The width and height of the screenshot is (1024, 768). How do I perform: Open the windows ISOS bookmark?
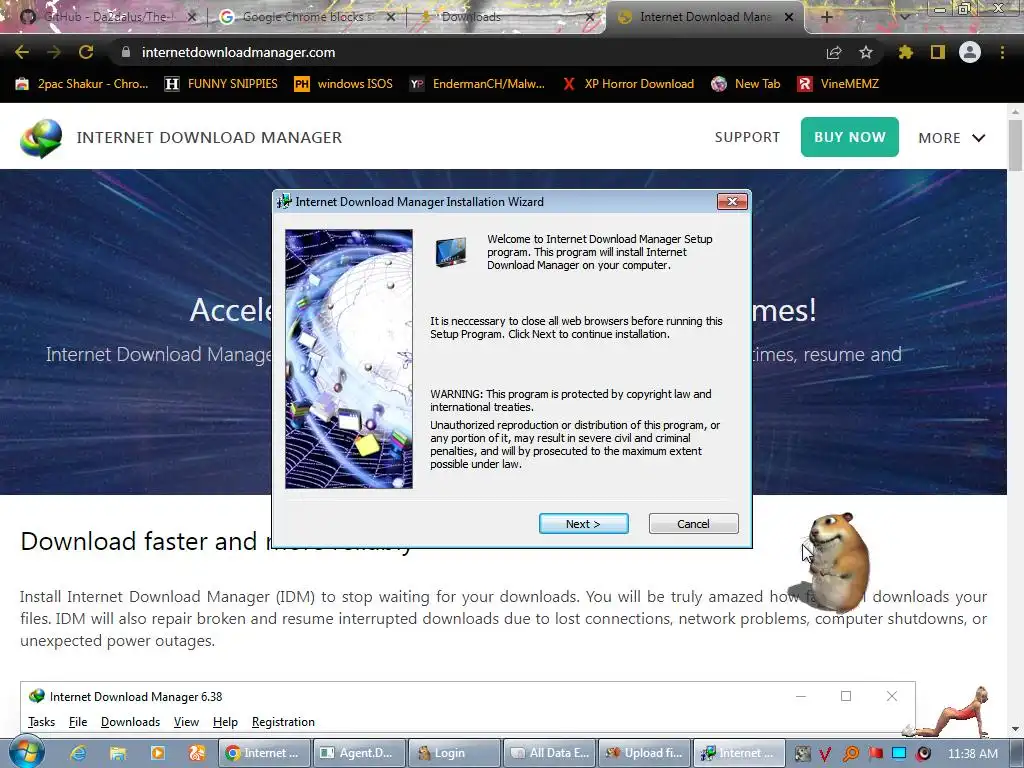tap(344, 84)
